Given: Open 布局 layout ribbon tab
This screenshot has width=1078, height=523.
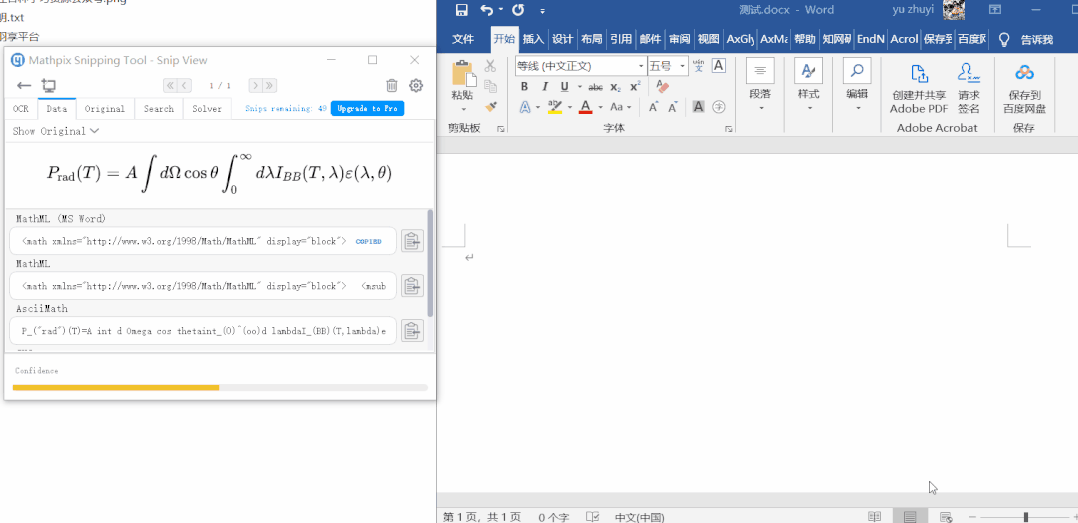Looking at the screenshot, I should [x=591, y=39].
